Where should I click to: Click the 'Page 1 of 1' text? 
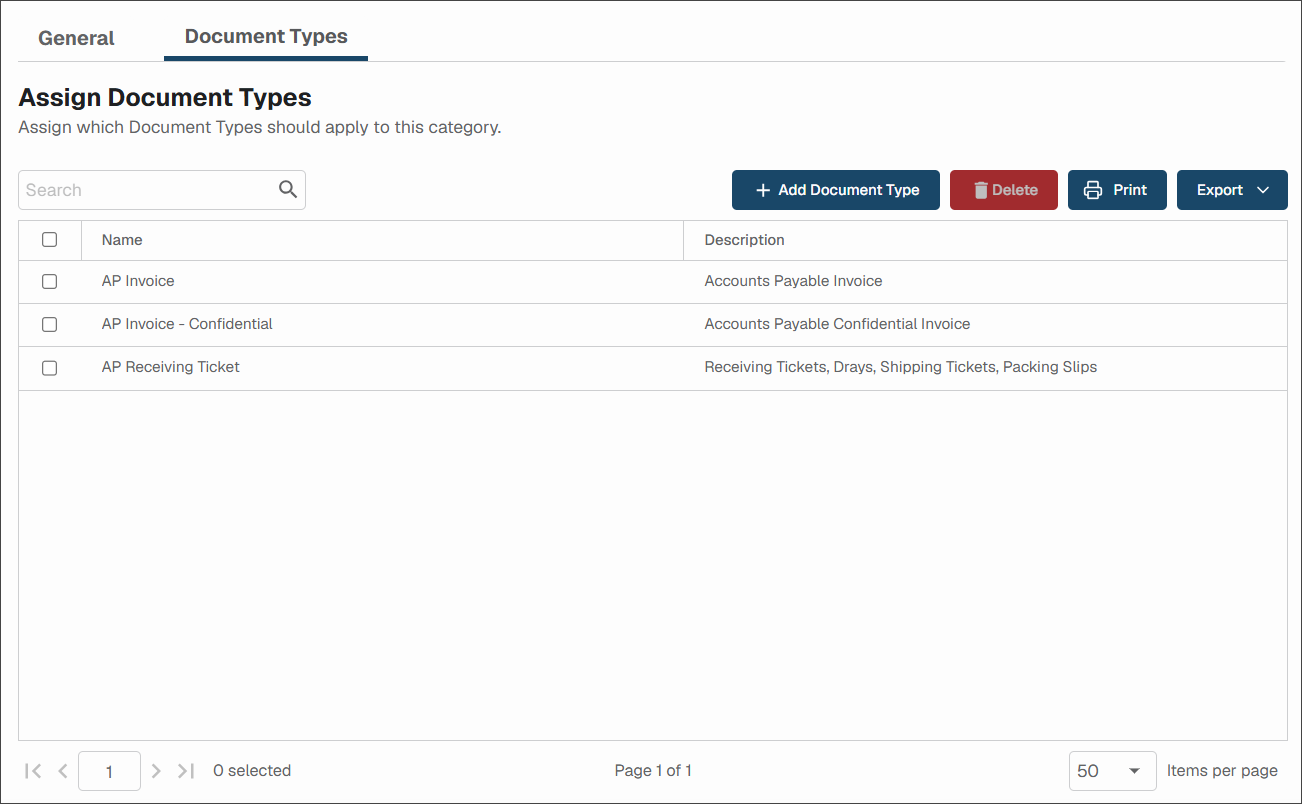coord(653,771)
